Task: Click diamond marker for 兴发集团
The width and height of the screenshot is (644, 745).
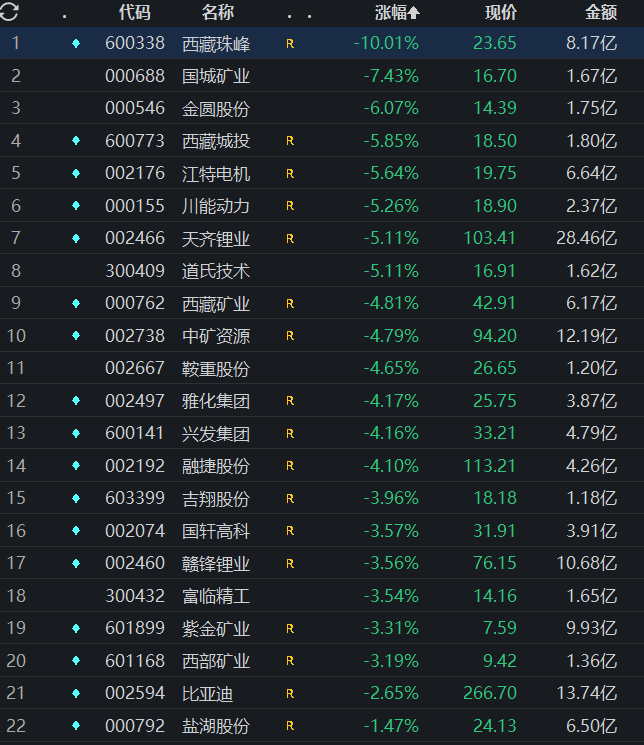Action: click(76, 433)
